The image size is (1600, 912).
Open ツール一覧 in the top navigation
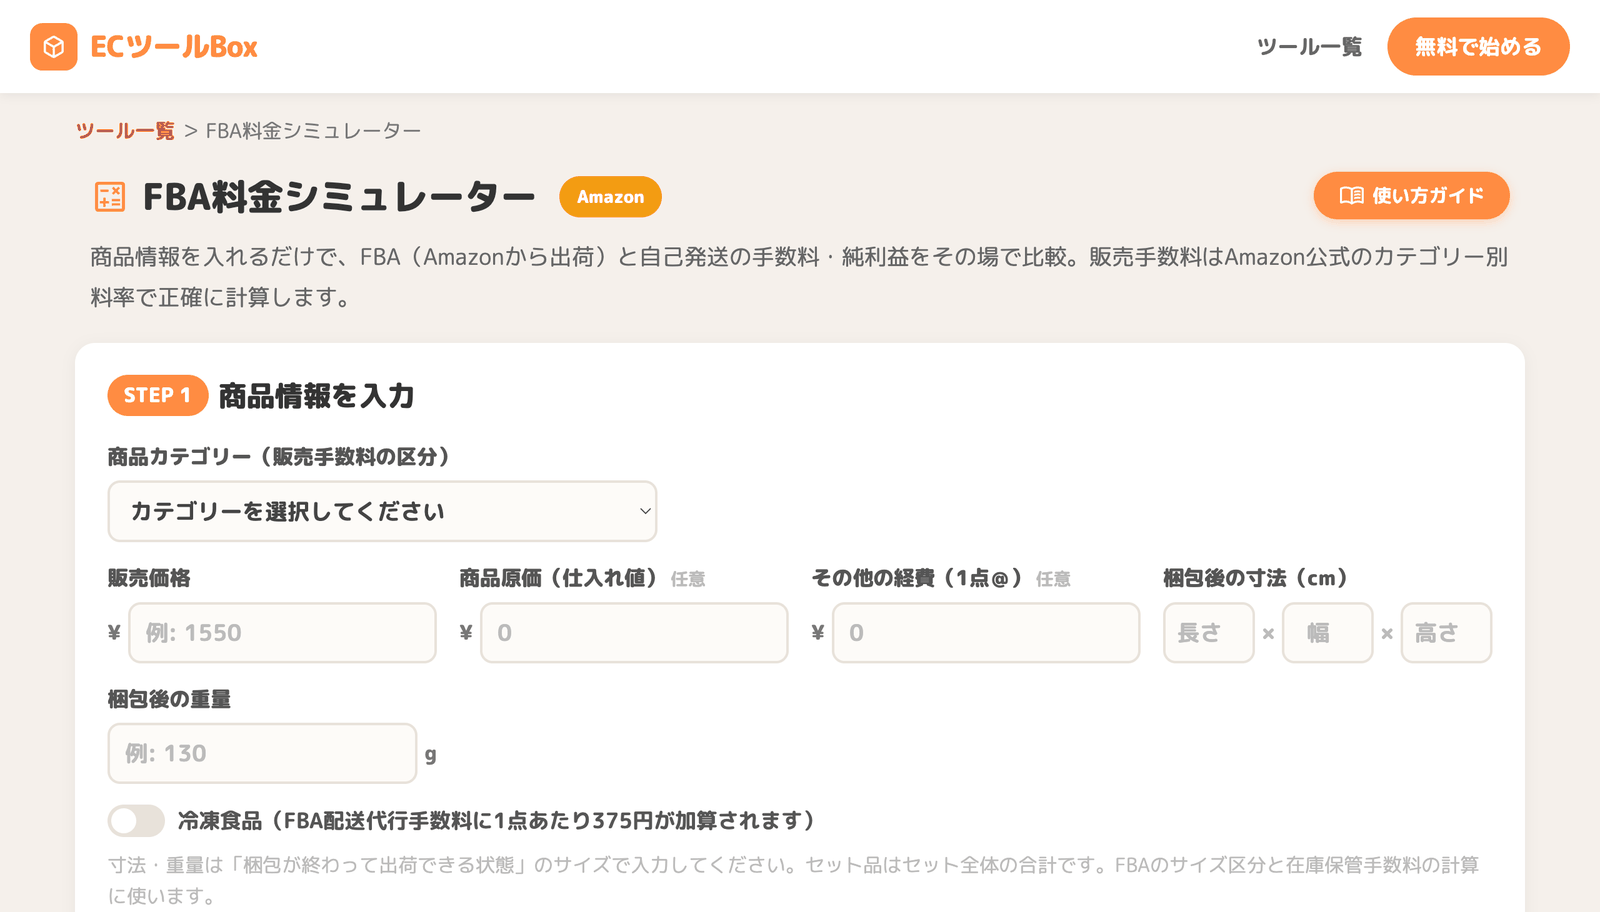click(1309, 47)
